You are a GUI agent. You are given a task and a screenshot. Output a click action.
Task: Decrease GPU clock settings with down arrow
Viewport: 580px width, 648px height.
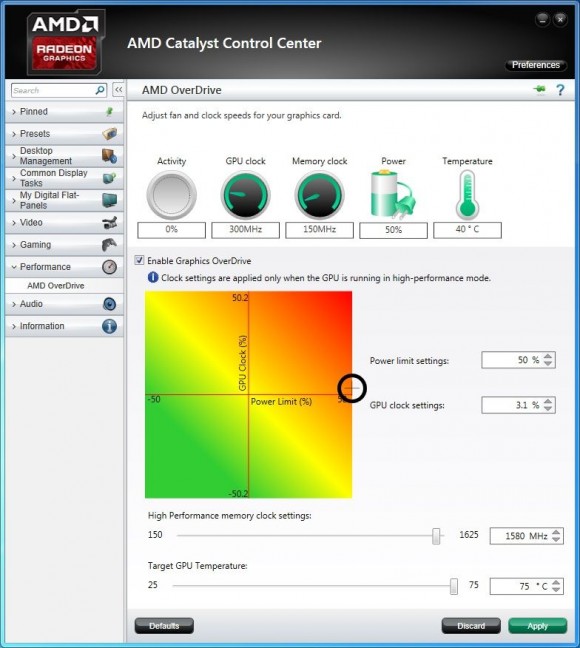(x=548, y=409)
